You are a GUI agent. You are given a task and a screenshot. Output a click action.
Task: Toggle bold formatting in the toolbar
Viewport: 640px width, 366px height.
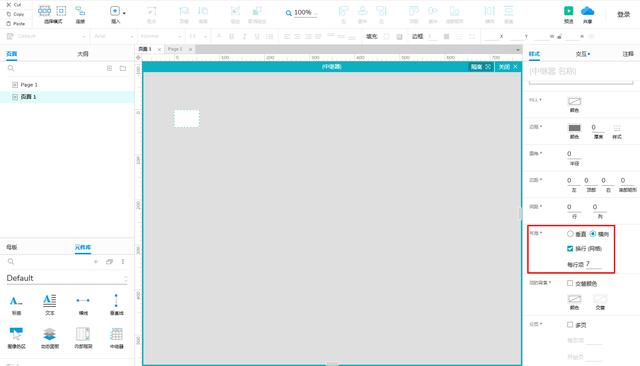(231, 36)
